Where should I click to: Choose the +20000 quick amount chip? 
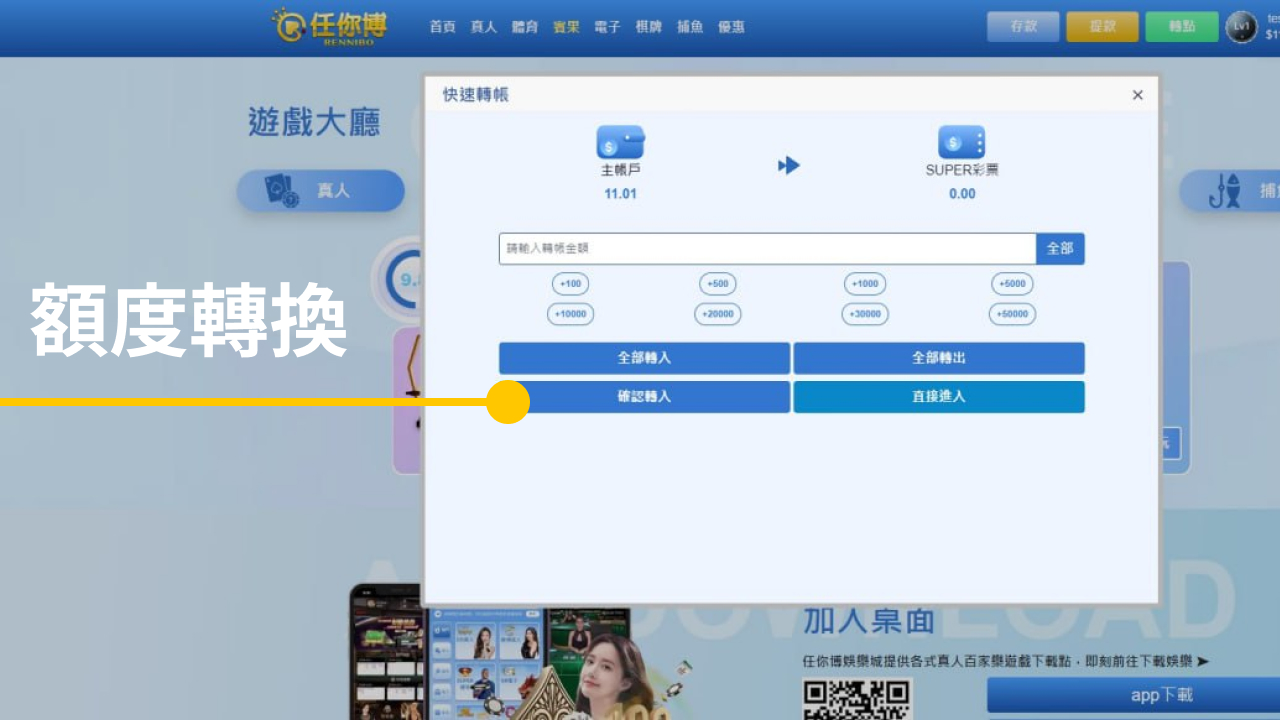(x=717, y=314)
